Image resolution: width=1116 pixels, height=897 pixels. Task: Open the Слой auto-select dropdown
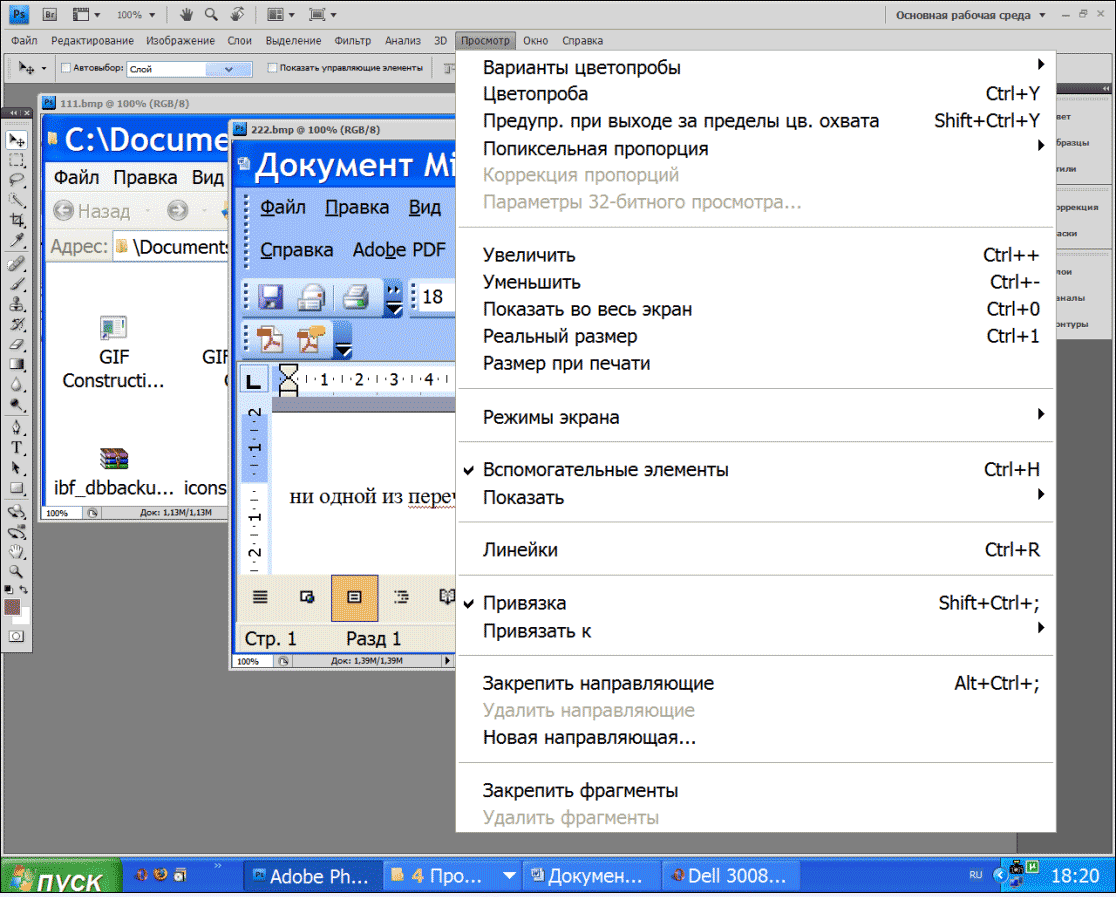click(x=229, y=69)
